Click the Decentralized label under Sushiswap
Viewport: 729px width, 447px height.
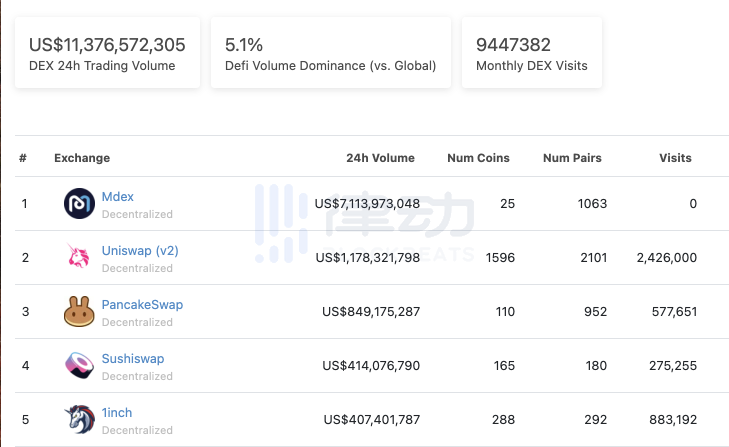[x=137, y=376]
